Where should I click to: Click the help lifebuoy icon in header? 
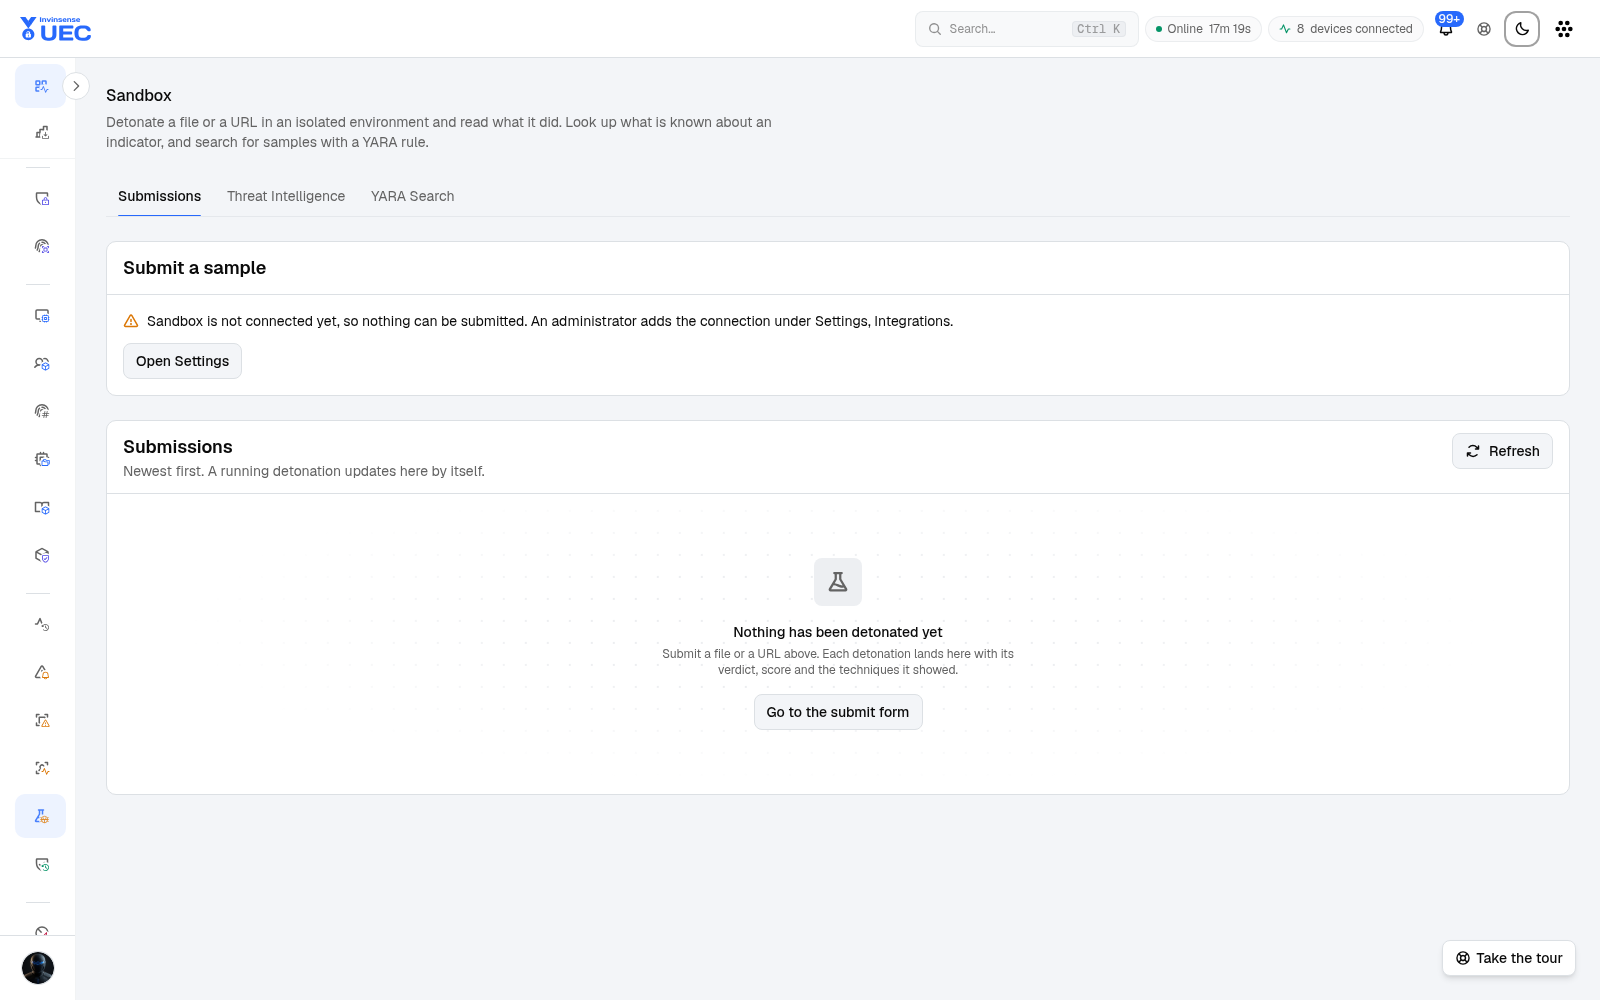pyautogui.click(x=1484, y=29)
